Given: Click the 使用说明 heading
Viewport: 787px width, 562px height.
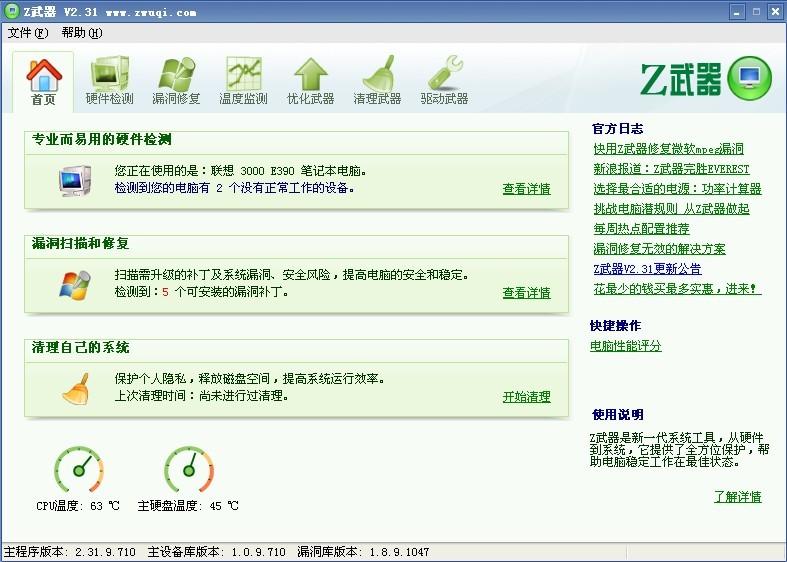Looking at the screenshot, I should [x=617, y=414].
